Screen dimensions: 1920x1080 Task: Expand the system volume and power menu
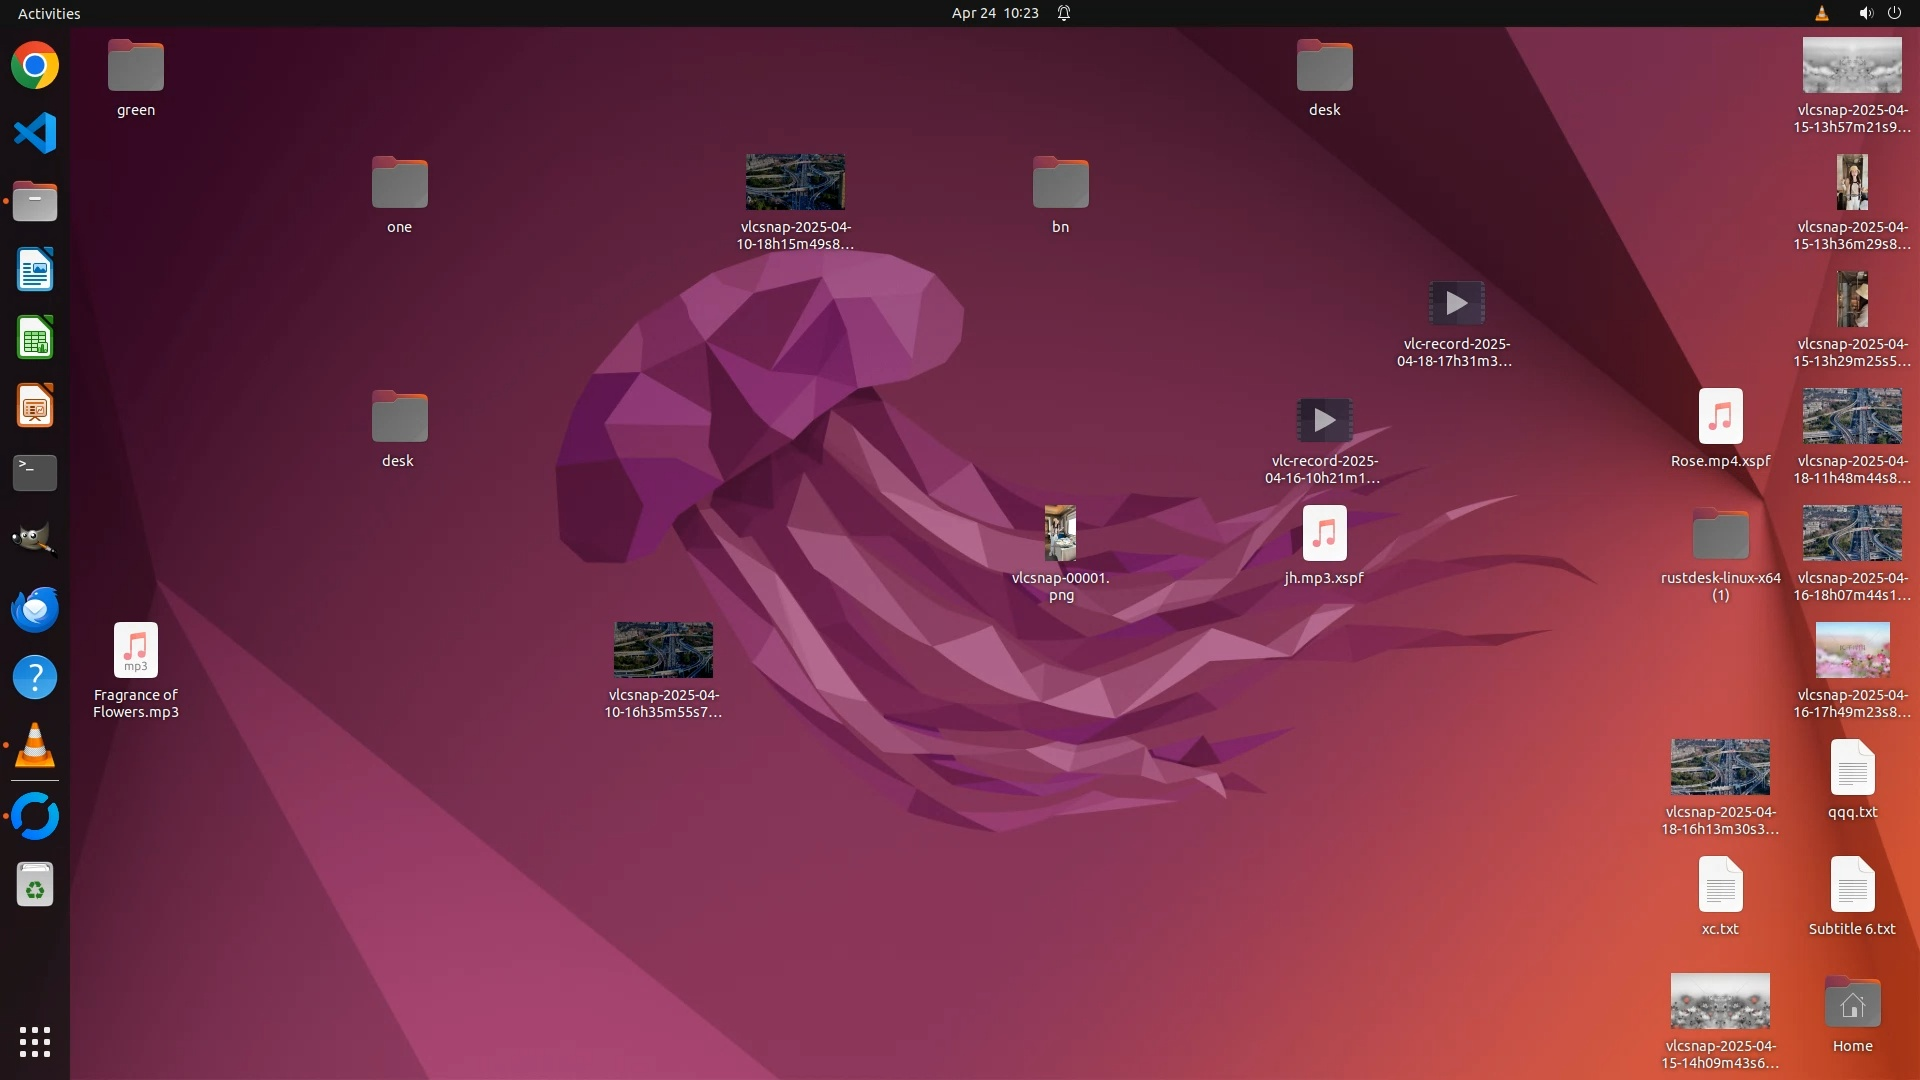pyautogui.click(x=1879, y=13)
